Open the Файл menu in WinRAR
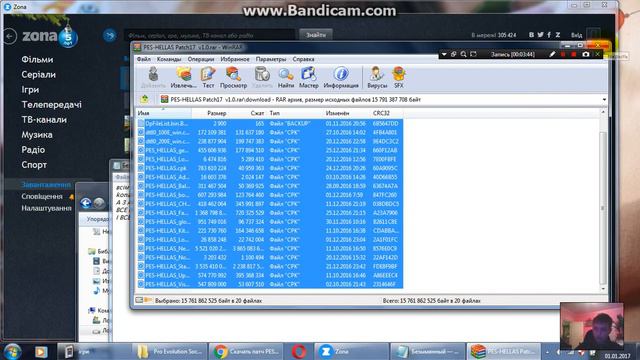 pyautogui.click(x=144, y=59)
